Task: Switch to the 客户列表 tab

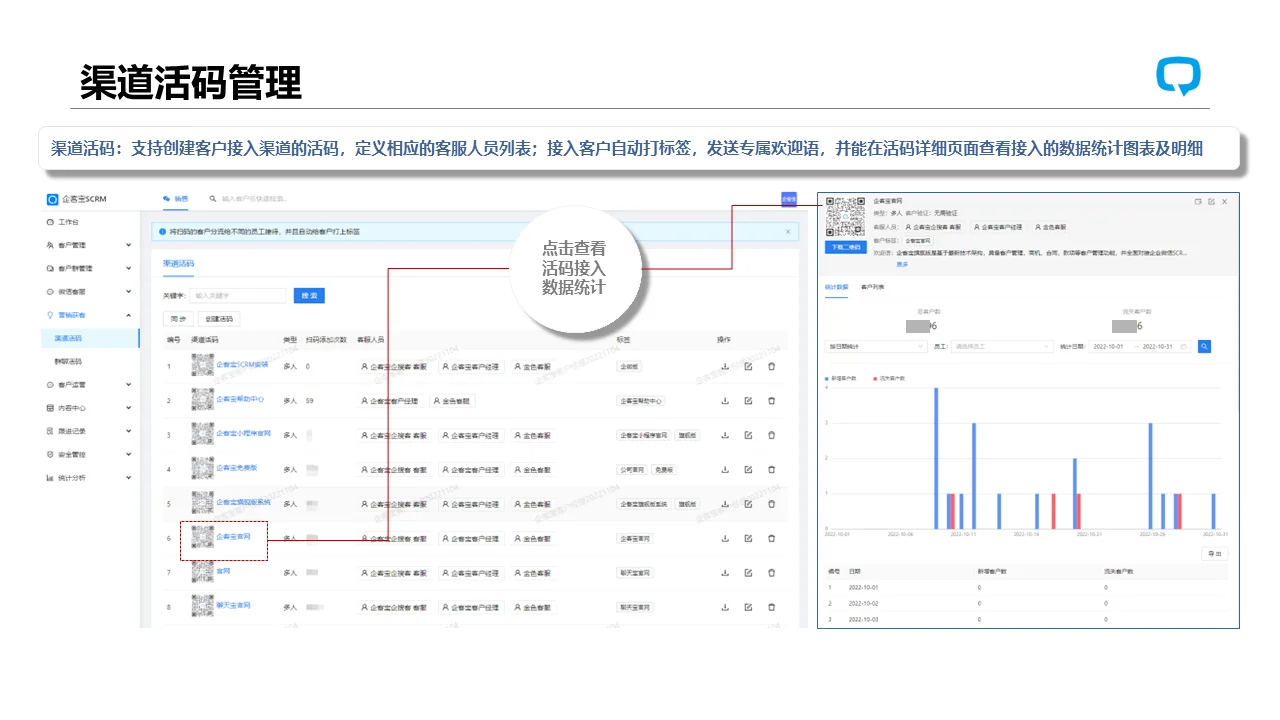Action: [873, 287]
